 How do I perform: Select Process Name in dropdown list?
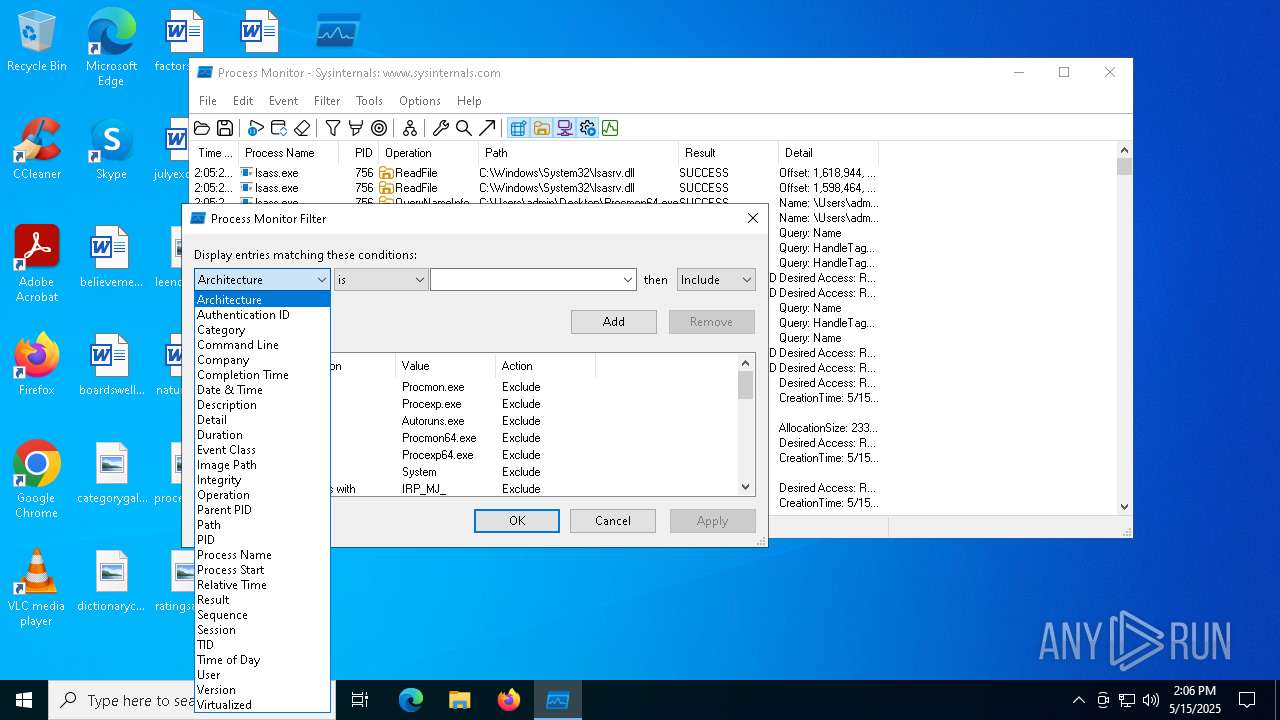[x=262, y=555]
